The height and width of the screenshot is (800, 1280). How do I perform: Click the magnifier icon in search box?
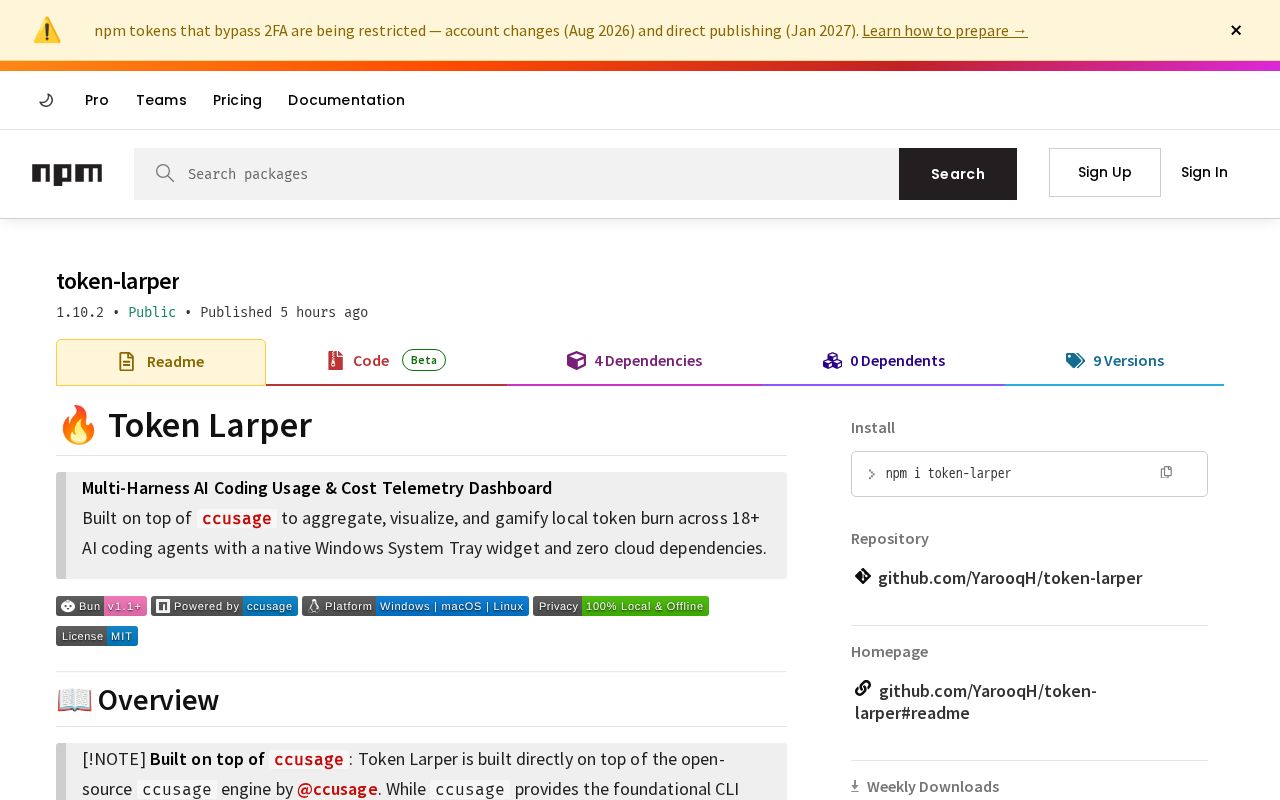(165, 174)
